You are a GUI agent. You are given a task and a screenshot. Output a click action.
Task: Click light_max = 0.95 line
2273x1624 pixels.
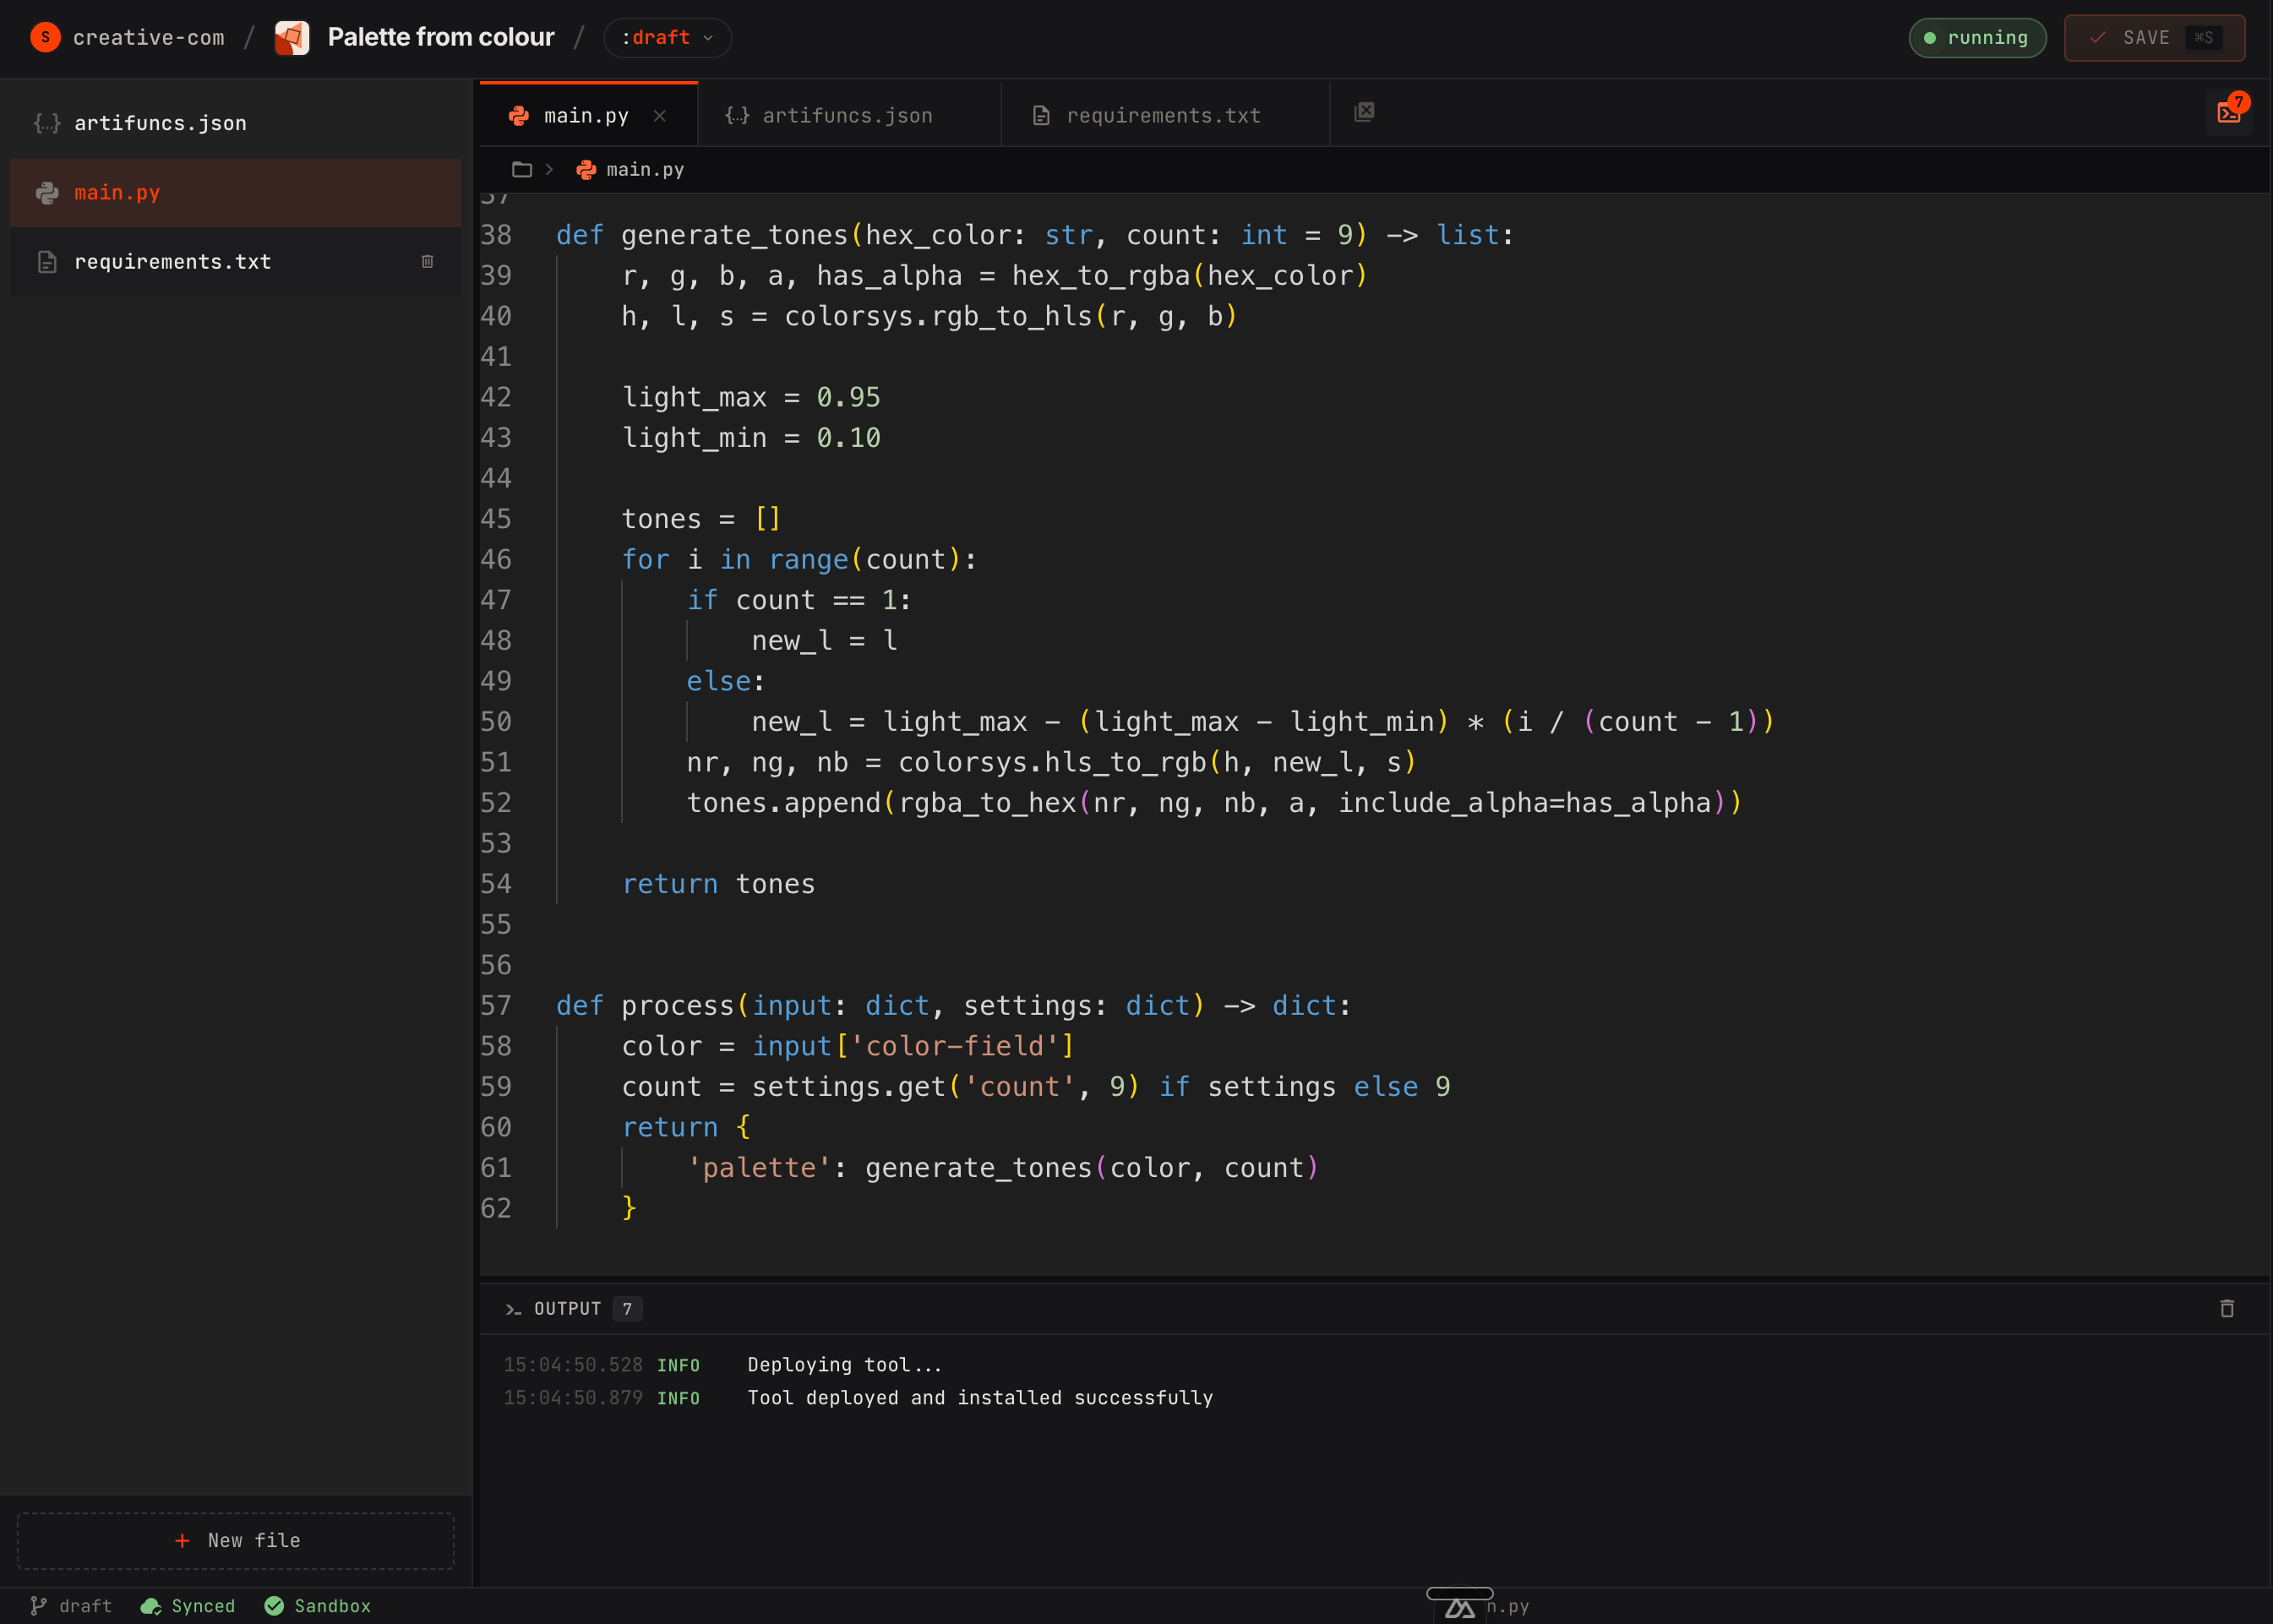coord(751,397)
